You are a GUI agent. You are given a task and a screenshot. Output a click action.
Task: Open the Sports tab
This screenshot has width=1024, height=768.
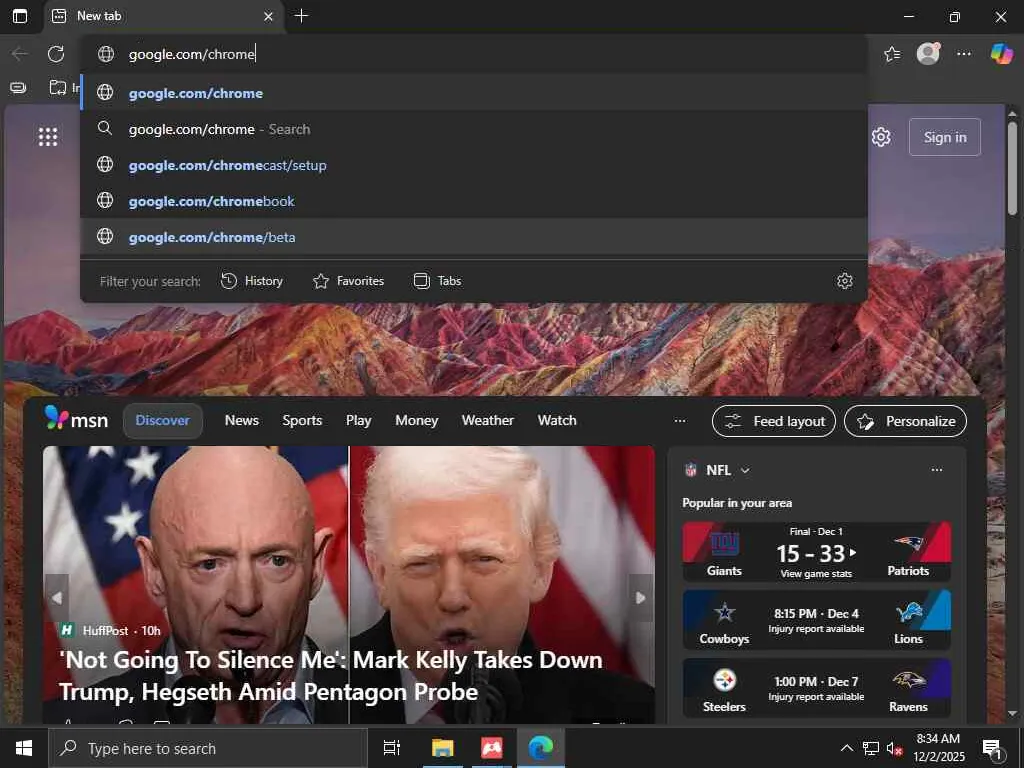302,421
